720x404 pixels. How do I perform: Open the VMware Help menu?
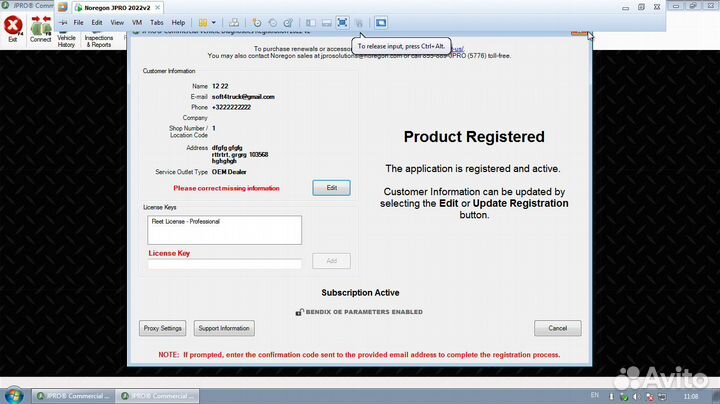point(178,22)
